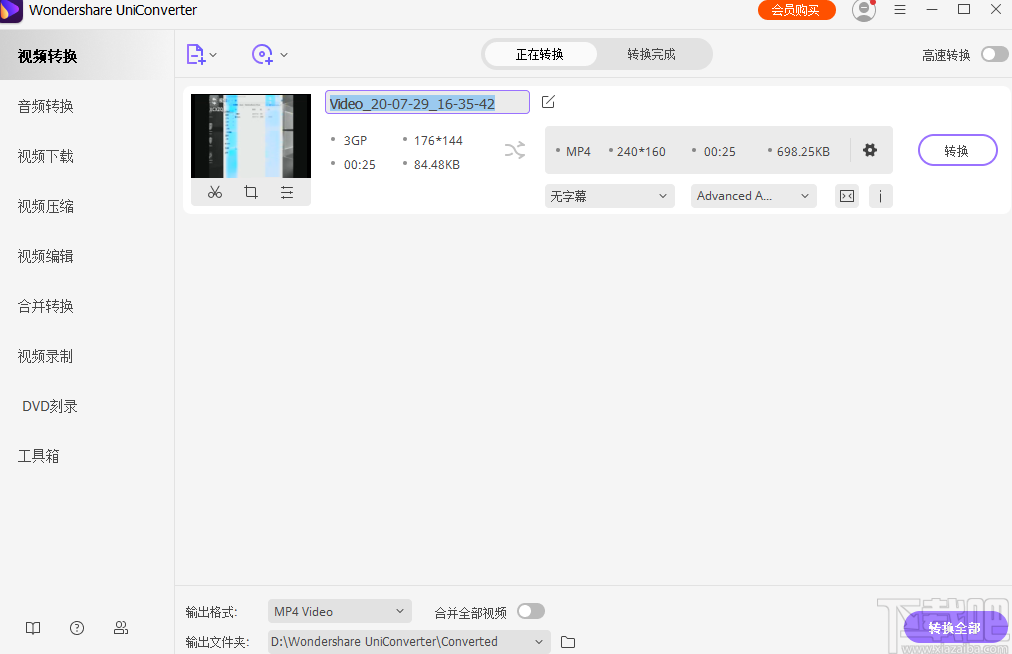Open the subtitle editor box icon
Viewport: 1012px width, 654px height.
(846, 195)
